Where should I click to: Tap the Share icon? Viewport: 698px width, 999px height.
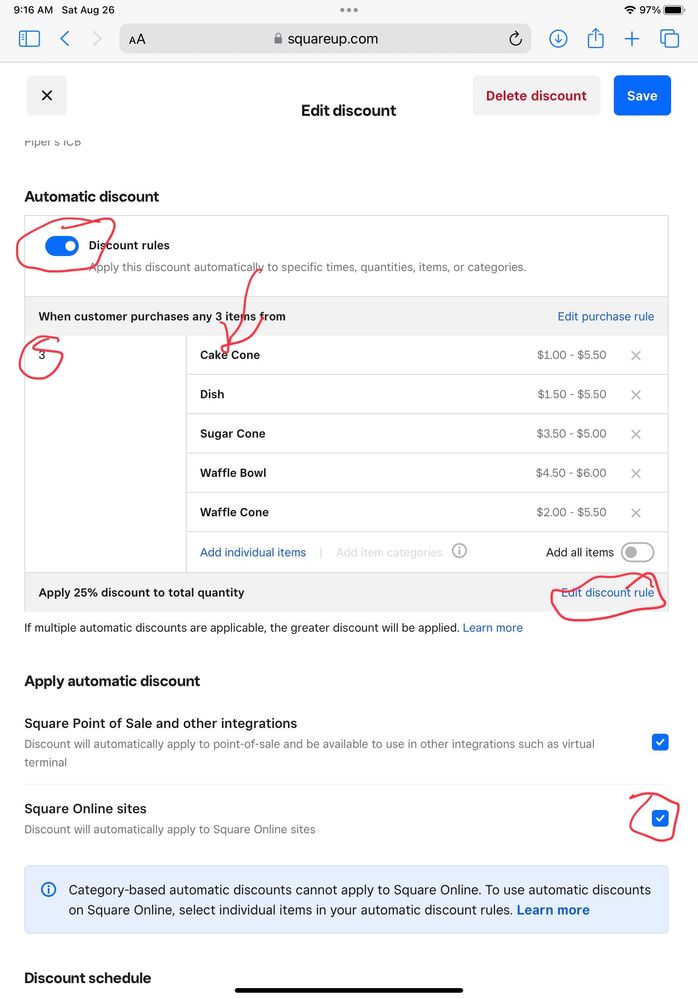(x=595, y=39)
